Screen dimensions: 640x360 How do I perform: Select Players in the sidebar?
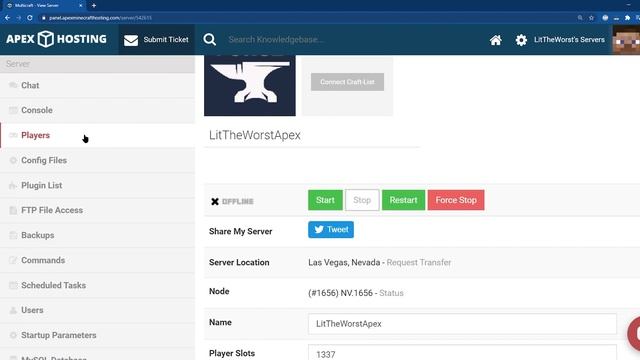pos(98,135)
